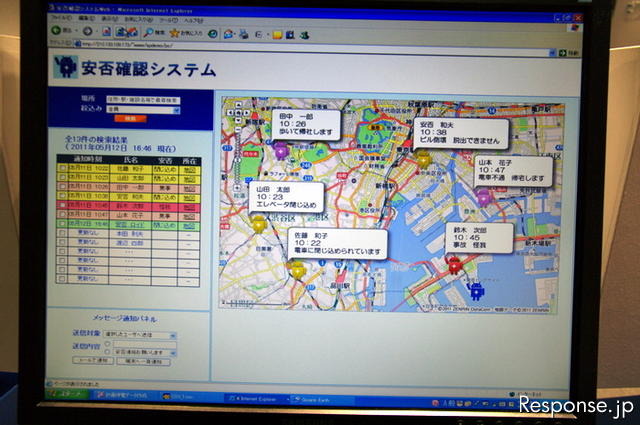The image size is (640, 425).
Task: Click the Mail toolbar icon
Action: [x=229, y=34]
